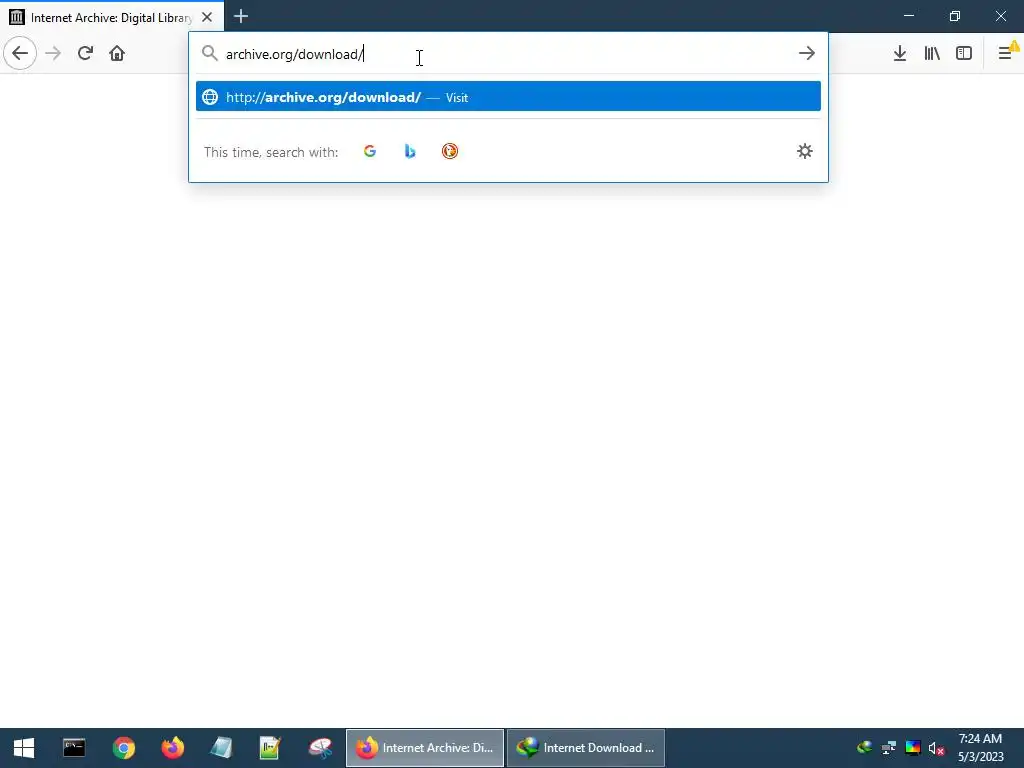This screenshot has width=1024, height=768.
Task: Minimize the Firefox window
Action: pos(909,16)
